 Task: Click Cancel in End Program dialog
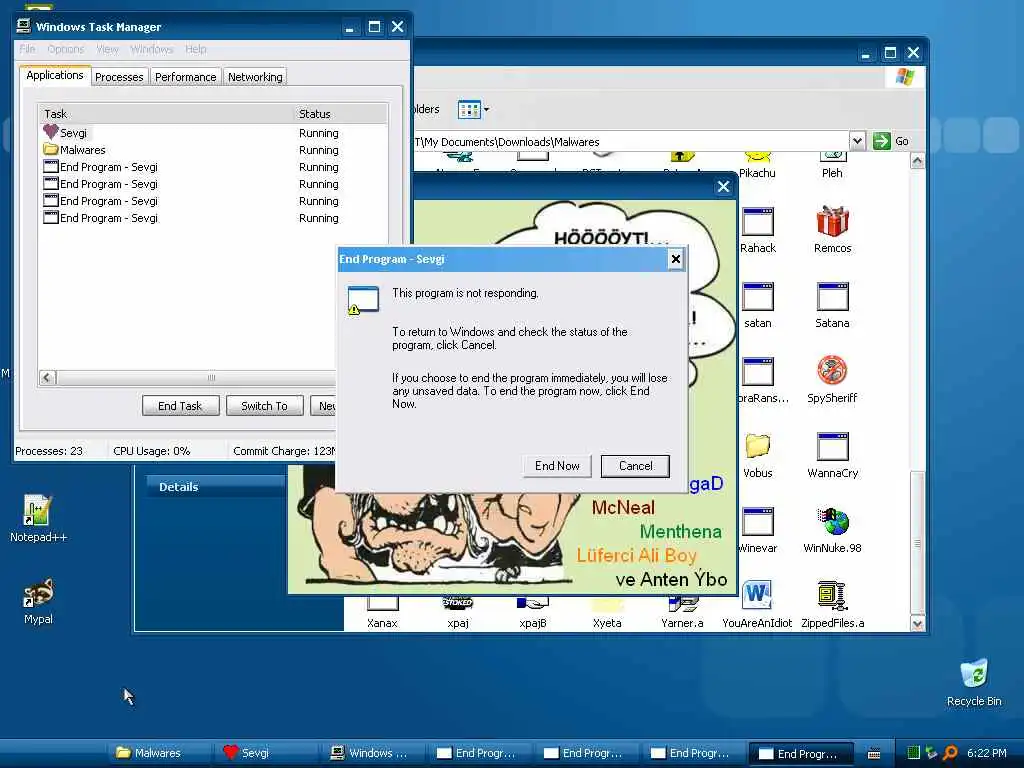pyautogui.click(x=635, y=466)
